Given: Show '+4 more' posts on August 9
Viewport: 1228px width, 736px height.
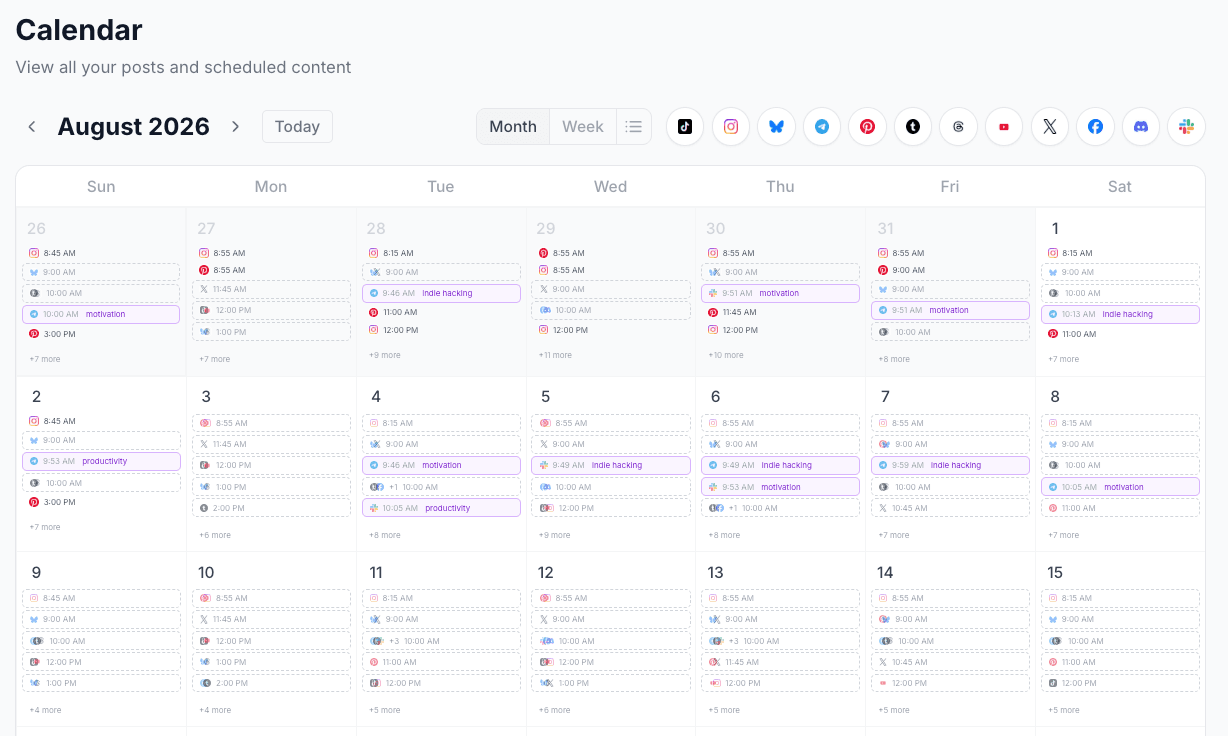Looking at the screenshot, I should (x=45, y=710).
